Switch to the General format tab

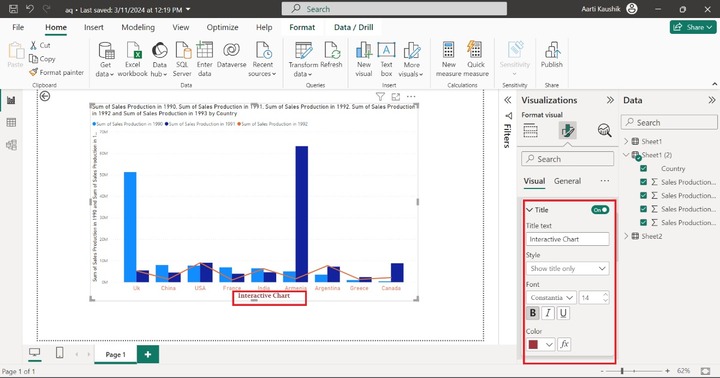tap(567, 181)
